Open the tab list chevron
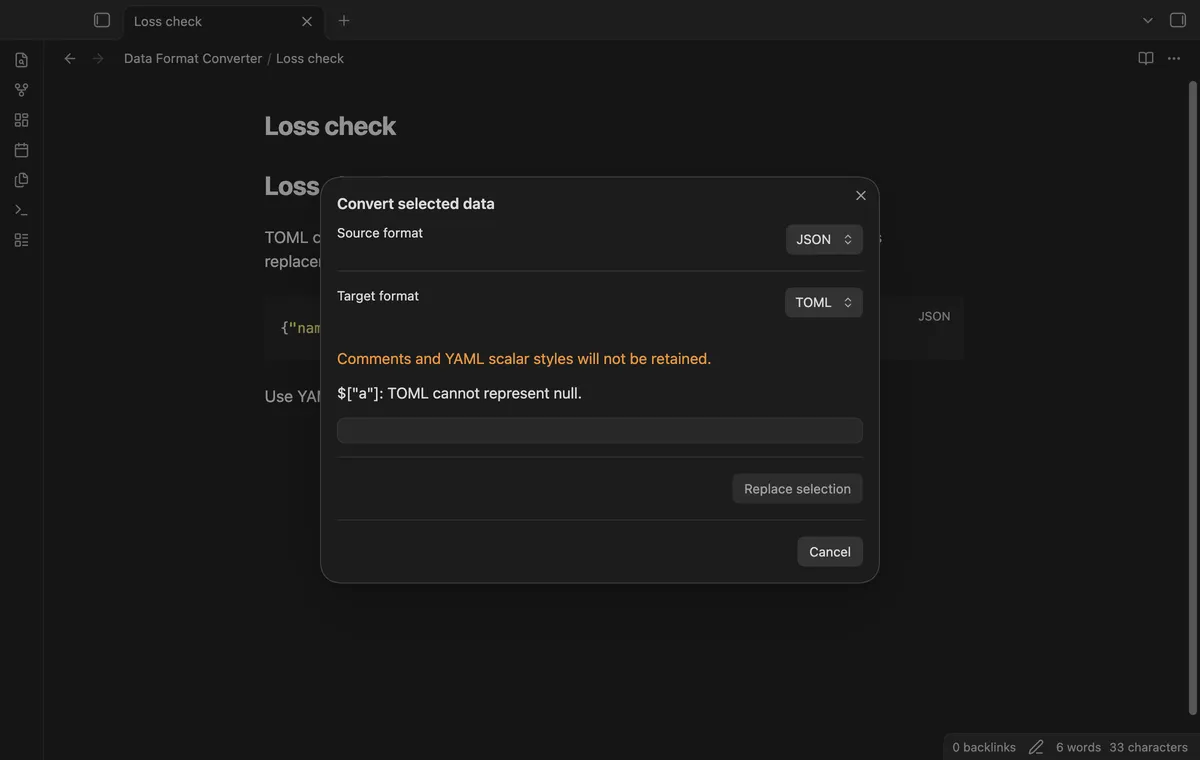This screenshot has width=1200, height=760. click(x=1148, y=20)
